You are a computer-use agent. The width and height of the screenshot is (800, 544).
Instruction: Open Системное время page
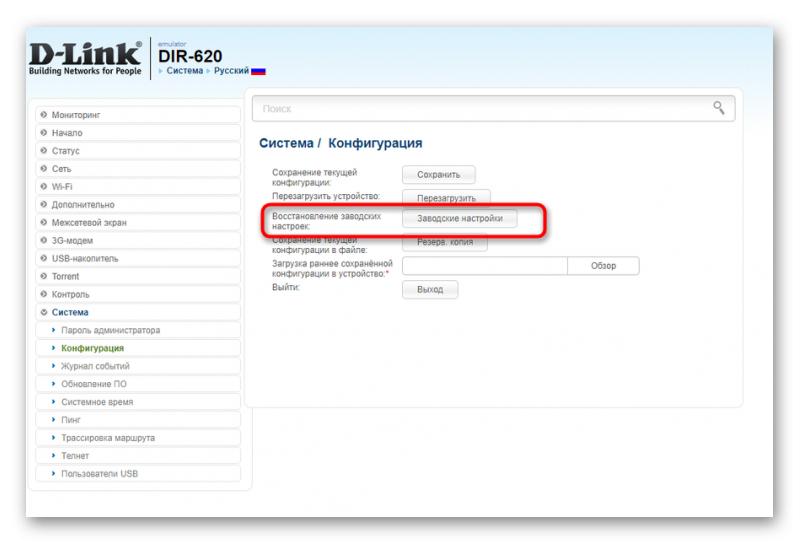[138, 402]
